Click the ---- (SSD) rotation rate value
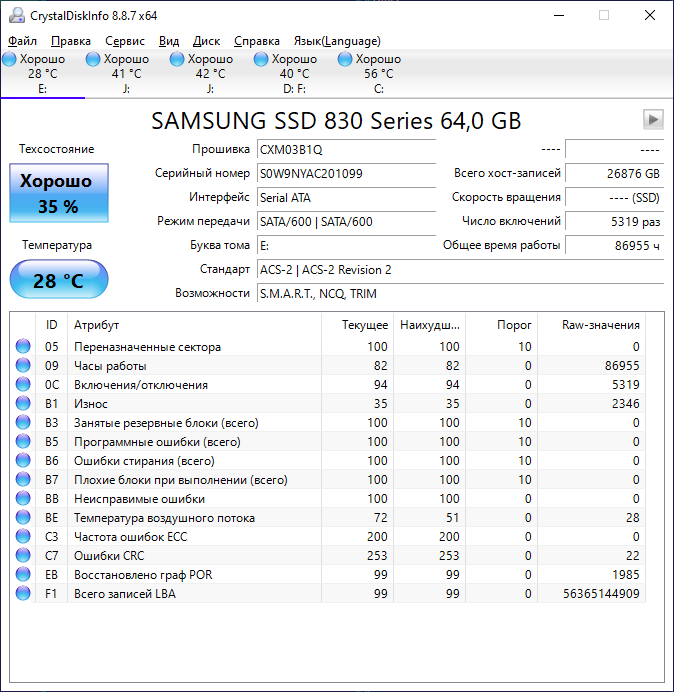The image size is (674, 692). [x=614, y=197]
